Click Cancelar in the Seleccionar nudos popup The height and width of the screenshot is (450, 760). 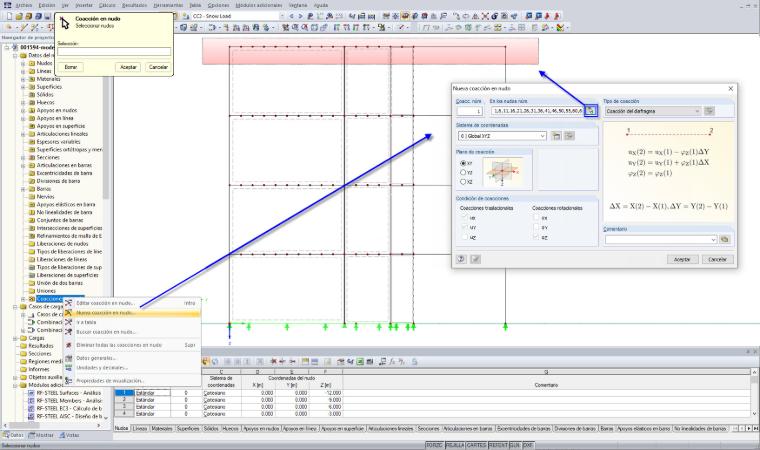[x=158, y=67]
